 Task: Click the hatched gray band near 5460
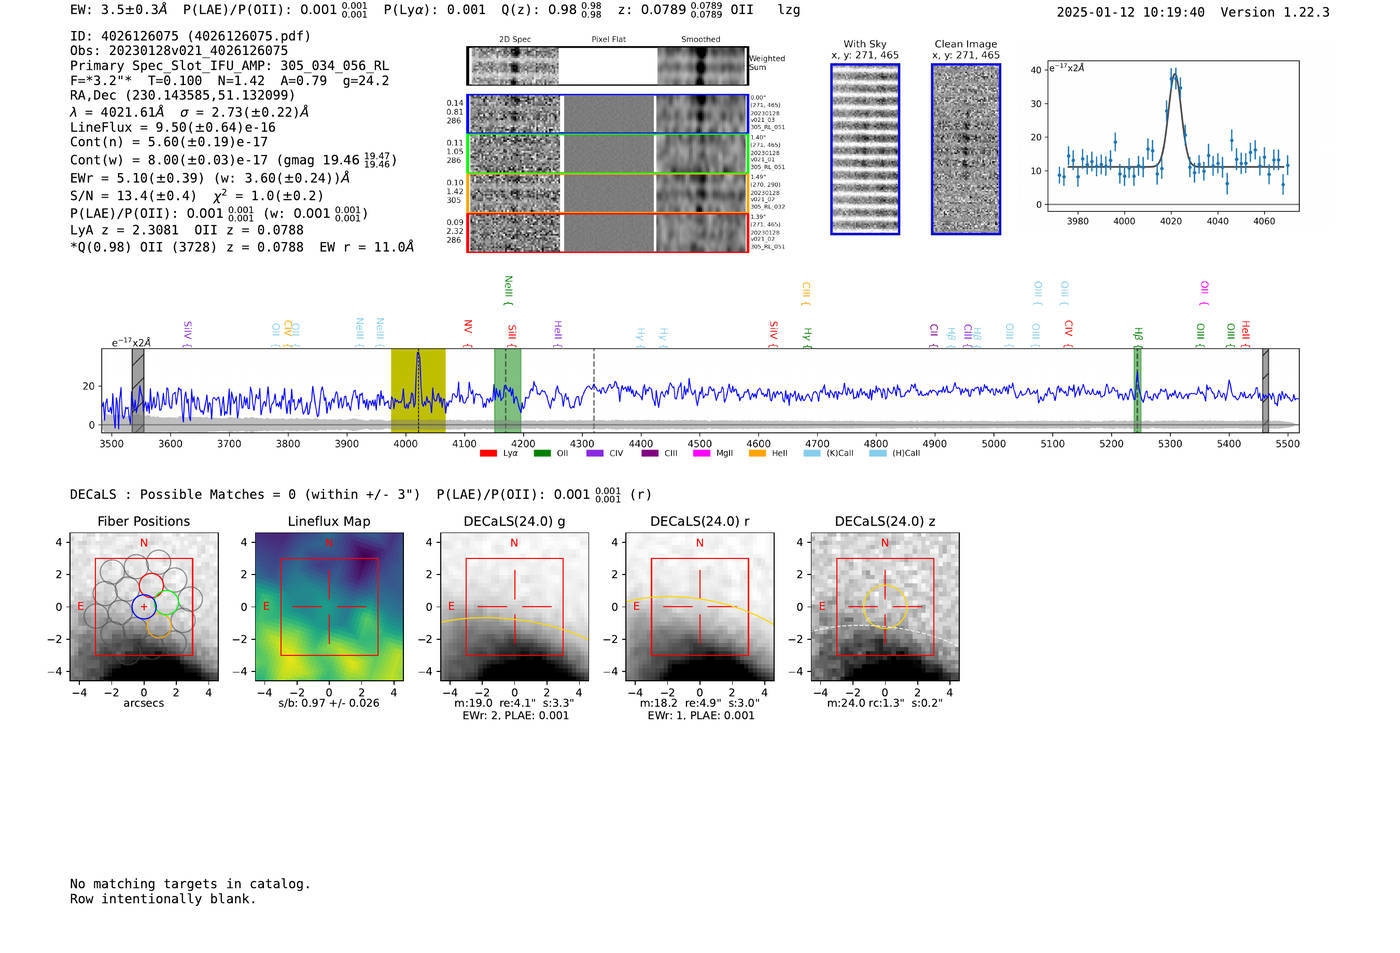[1265, 390]
